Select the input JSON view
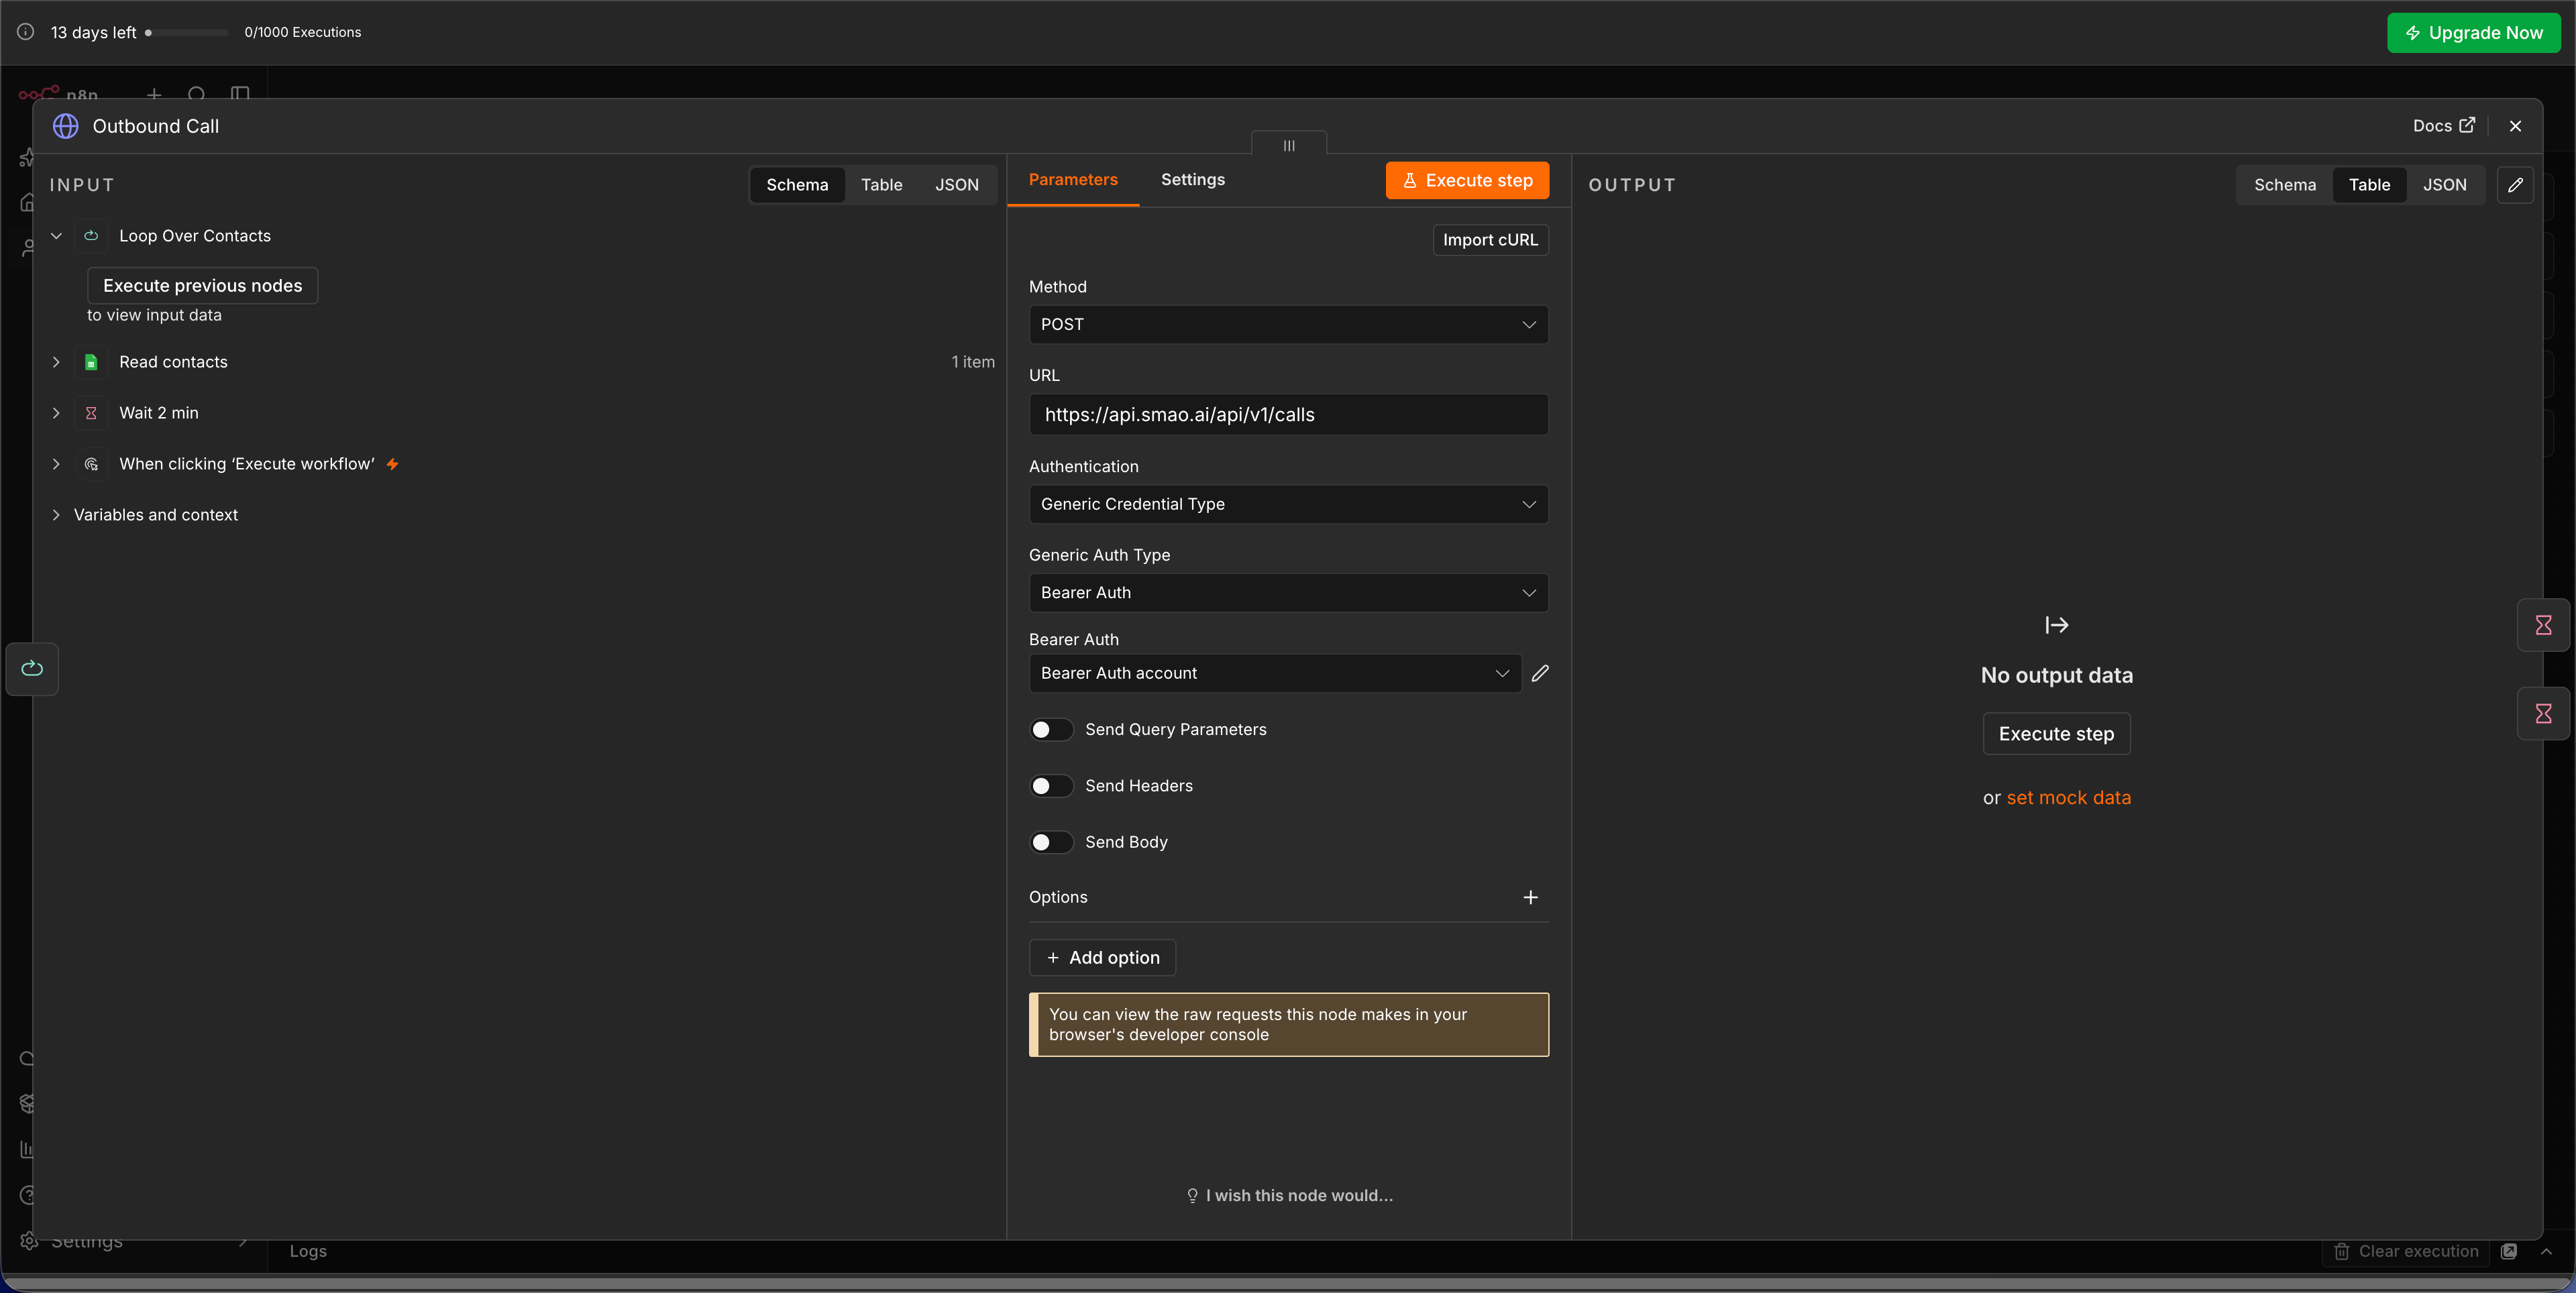2576x1293 pixels. pos(956,185)
